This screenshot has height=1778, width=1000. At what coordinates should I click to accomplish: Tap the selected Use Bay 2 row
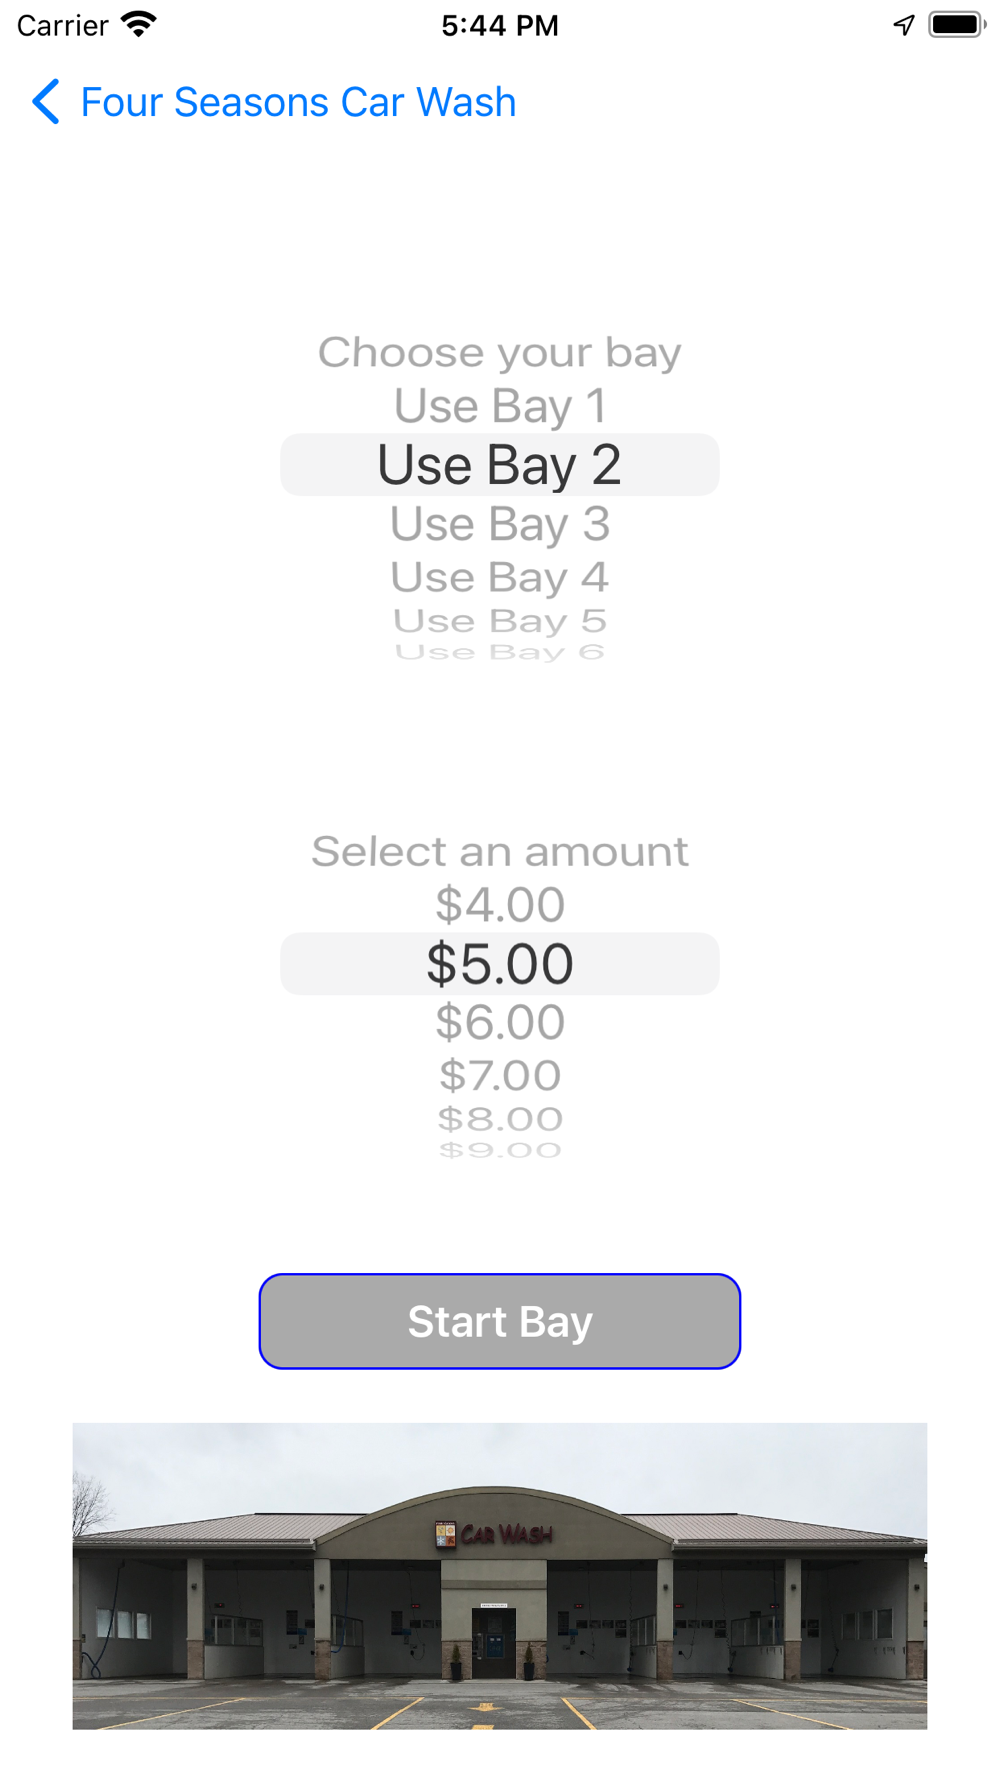pyautogui.click(x=500, y=465)
